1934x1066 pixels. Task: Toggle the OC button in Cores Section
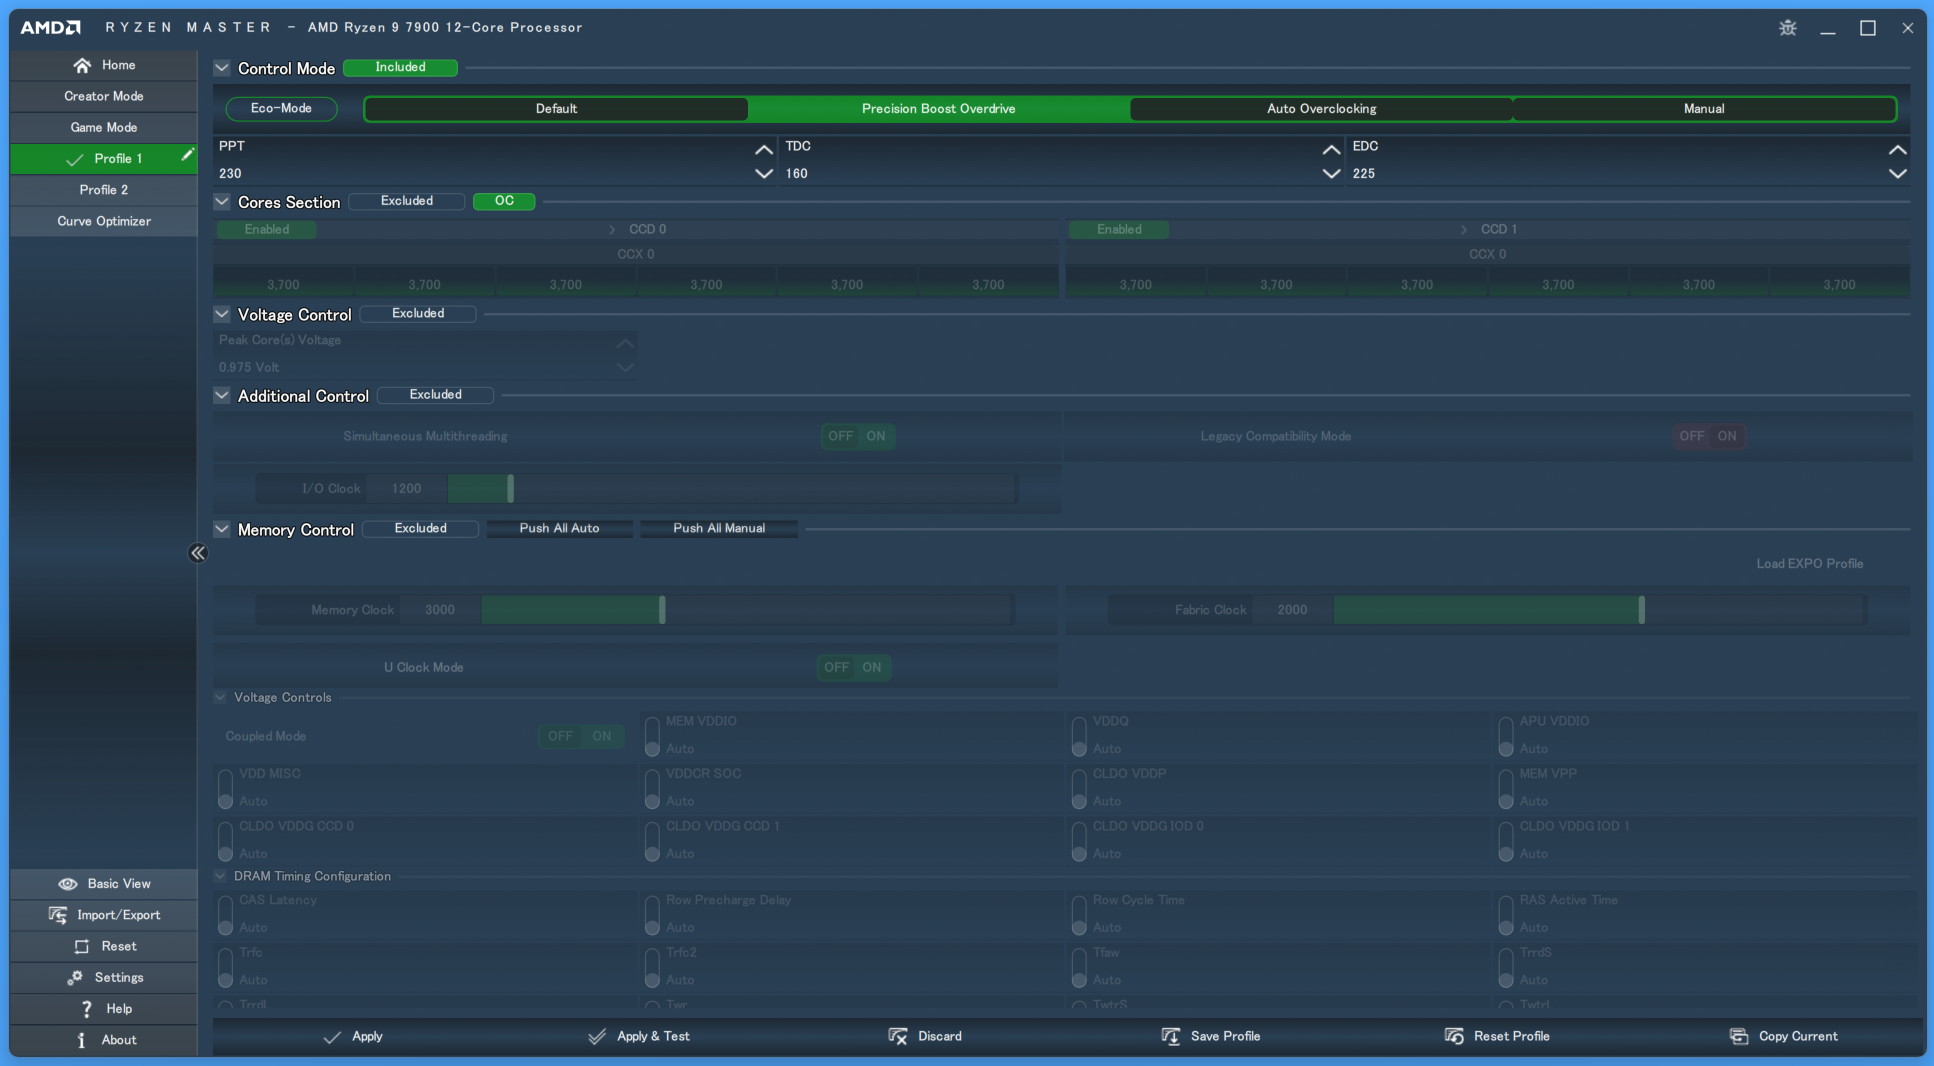504,201
